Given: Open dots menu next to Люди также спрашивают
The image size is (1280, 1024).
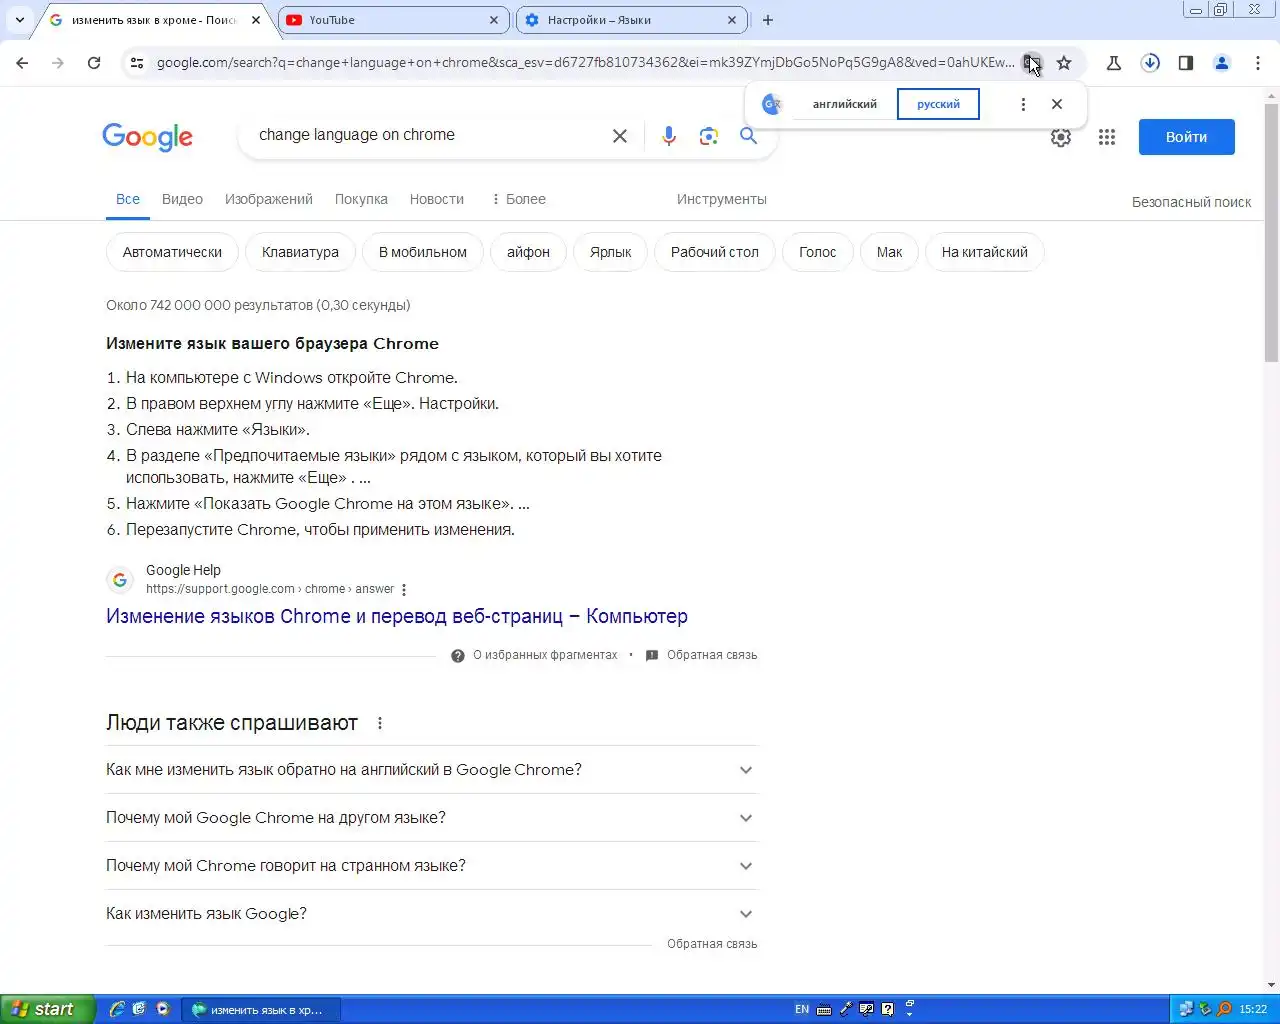Looking at the screenshot, I should tap(380, 723).
